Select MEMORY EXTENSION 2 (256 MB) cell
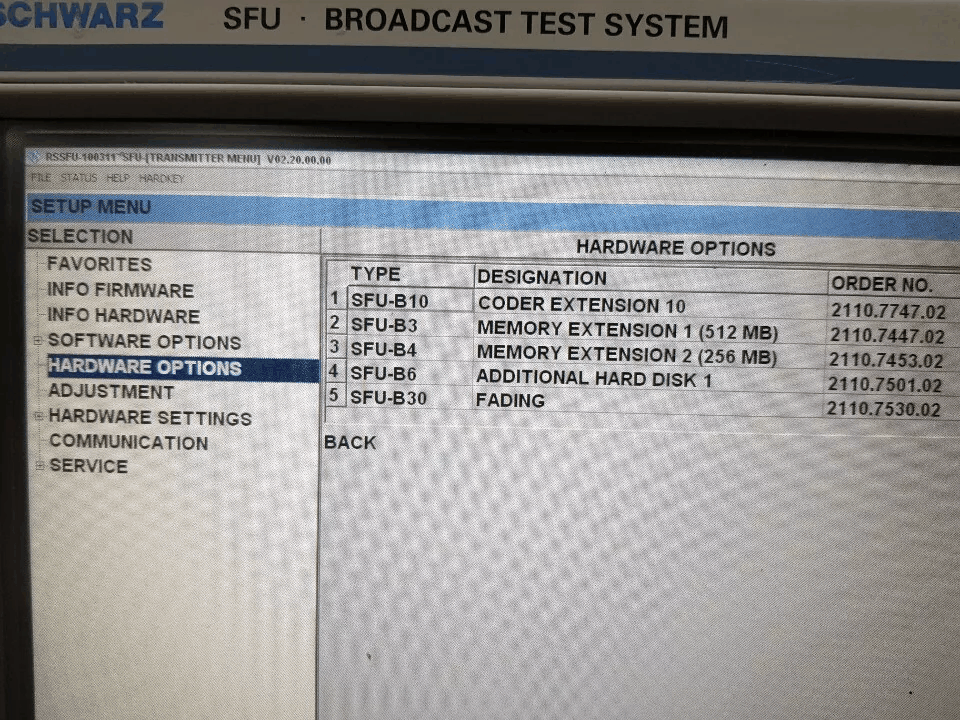Viewport: 960px width, 720px height. click(x=650, y=355)
